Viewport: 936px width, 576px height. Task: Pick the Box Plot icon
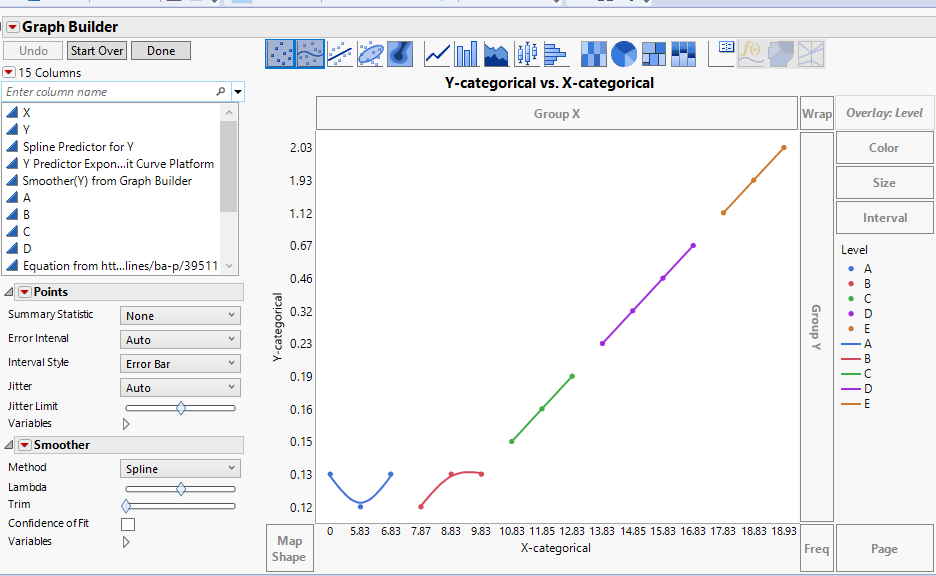pyautogui.click(x=526, y=54)
